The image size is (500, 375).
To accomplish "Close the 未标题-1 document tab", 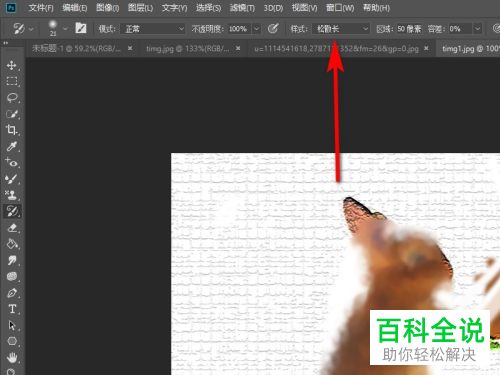I will point(130,49).
